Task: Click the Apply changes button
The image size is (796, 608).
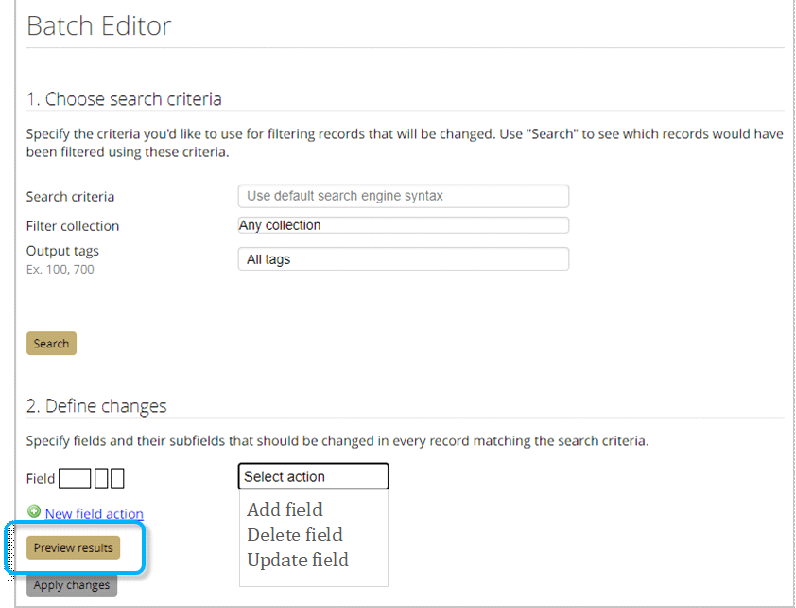Action: coord(71,585)
